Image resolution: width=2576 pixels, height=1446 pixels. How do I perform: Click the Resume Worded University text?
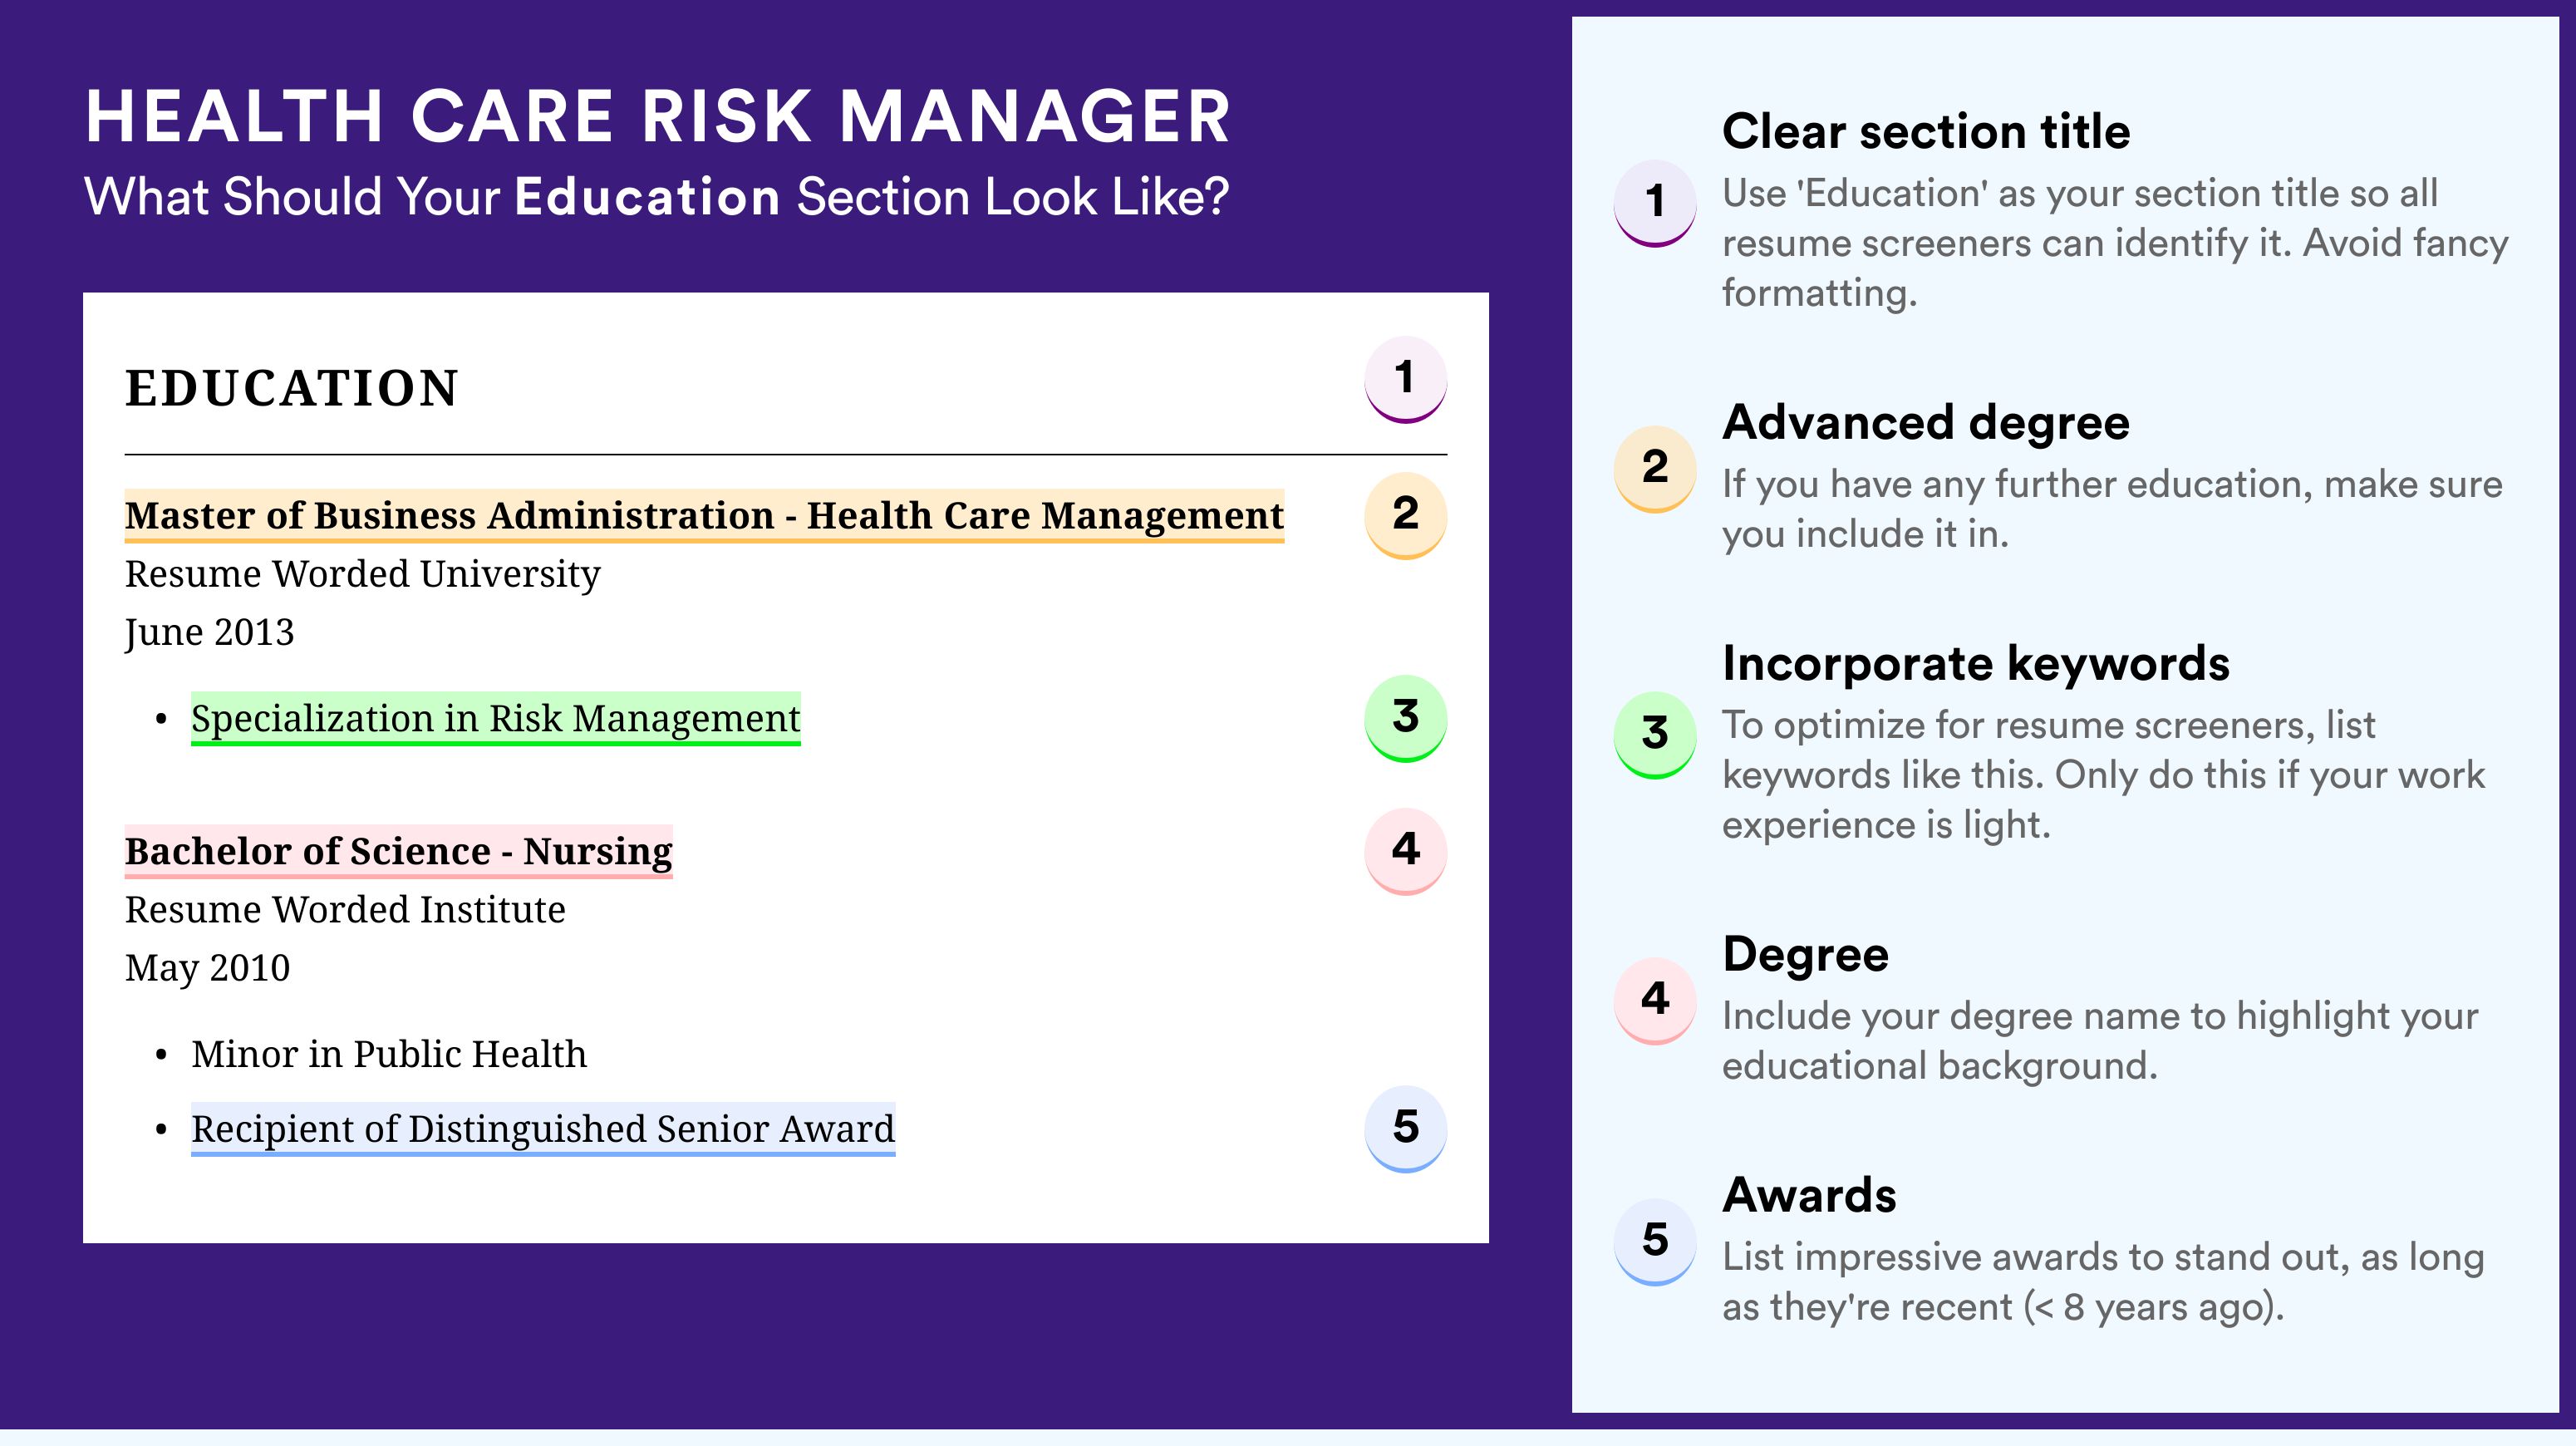(363, 574)
